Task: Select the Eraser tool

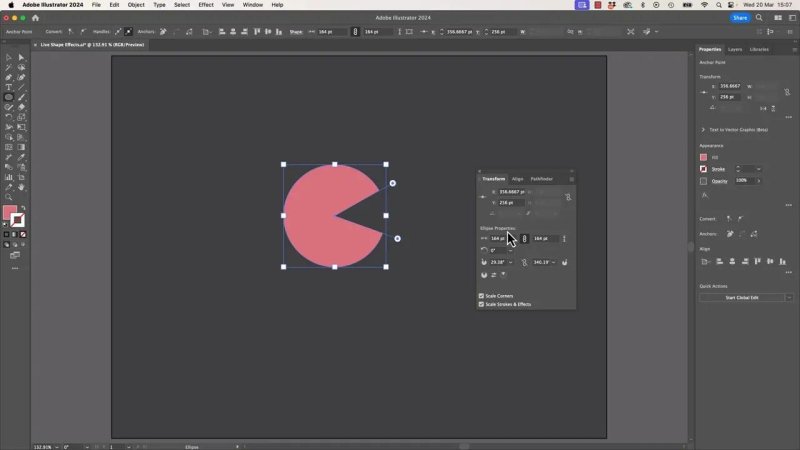Action: coord(21,107)
